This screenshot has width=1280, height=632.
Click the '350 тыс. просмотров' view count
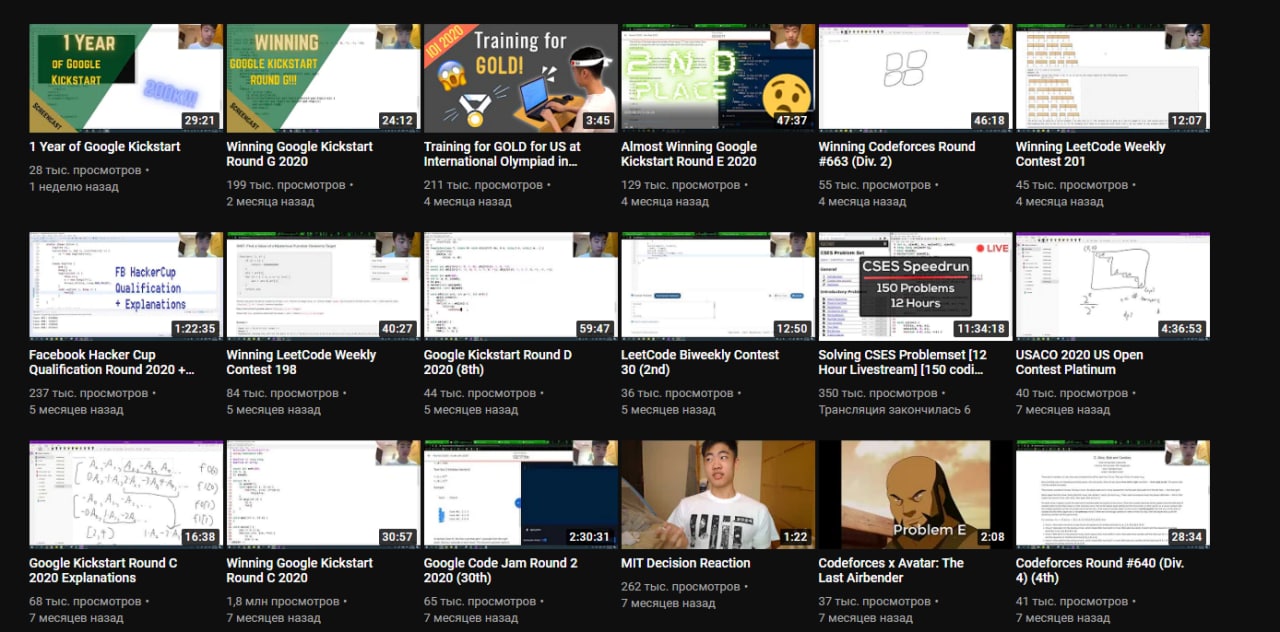(x=879, y=393)
